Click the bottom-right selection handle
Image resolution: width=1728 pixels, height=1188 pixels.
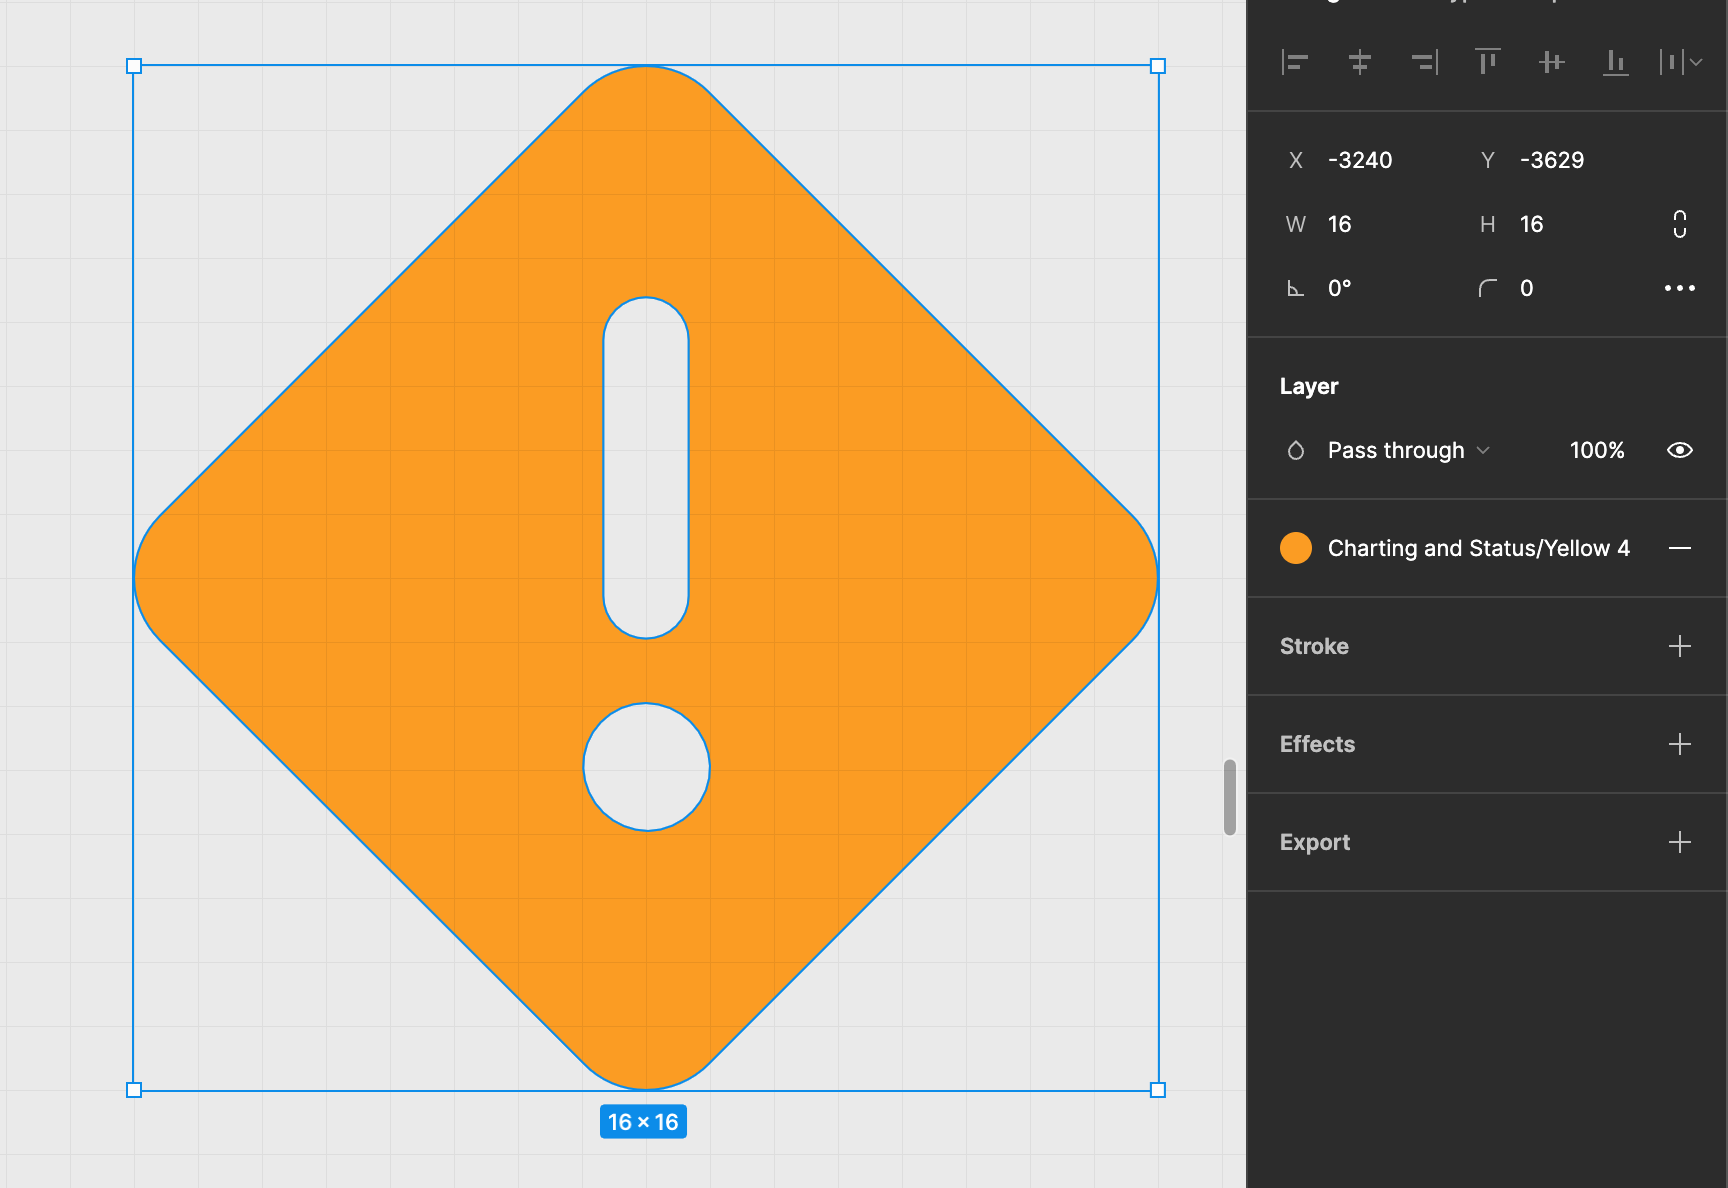(1158, 1090)
